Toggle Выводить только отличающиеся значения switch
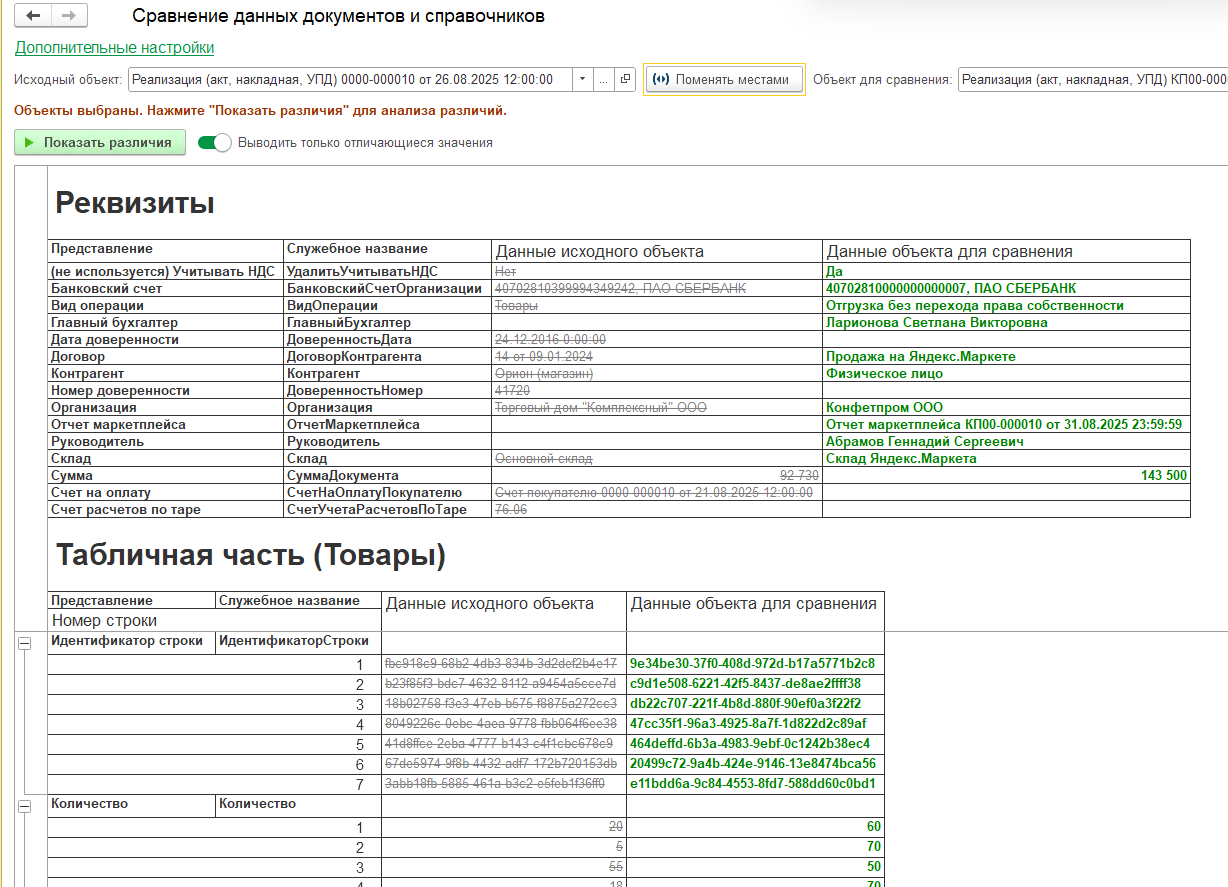The width and height of the screenshot is (1228, 887). pyautogui.click(x=214, y=143)
